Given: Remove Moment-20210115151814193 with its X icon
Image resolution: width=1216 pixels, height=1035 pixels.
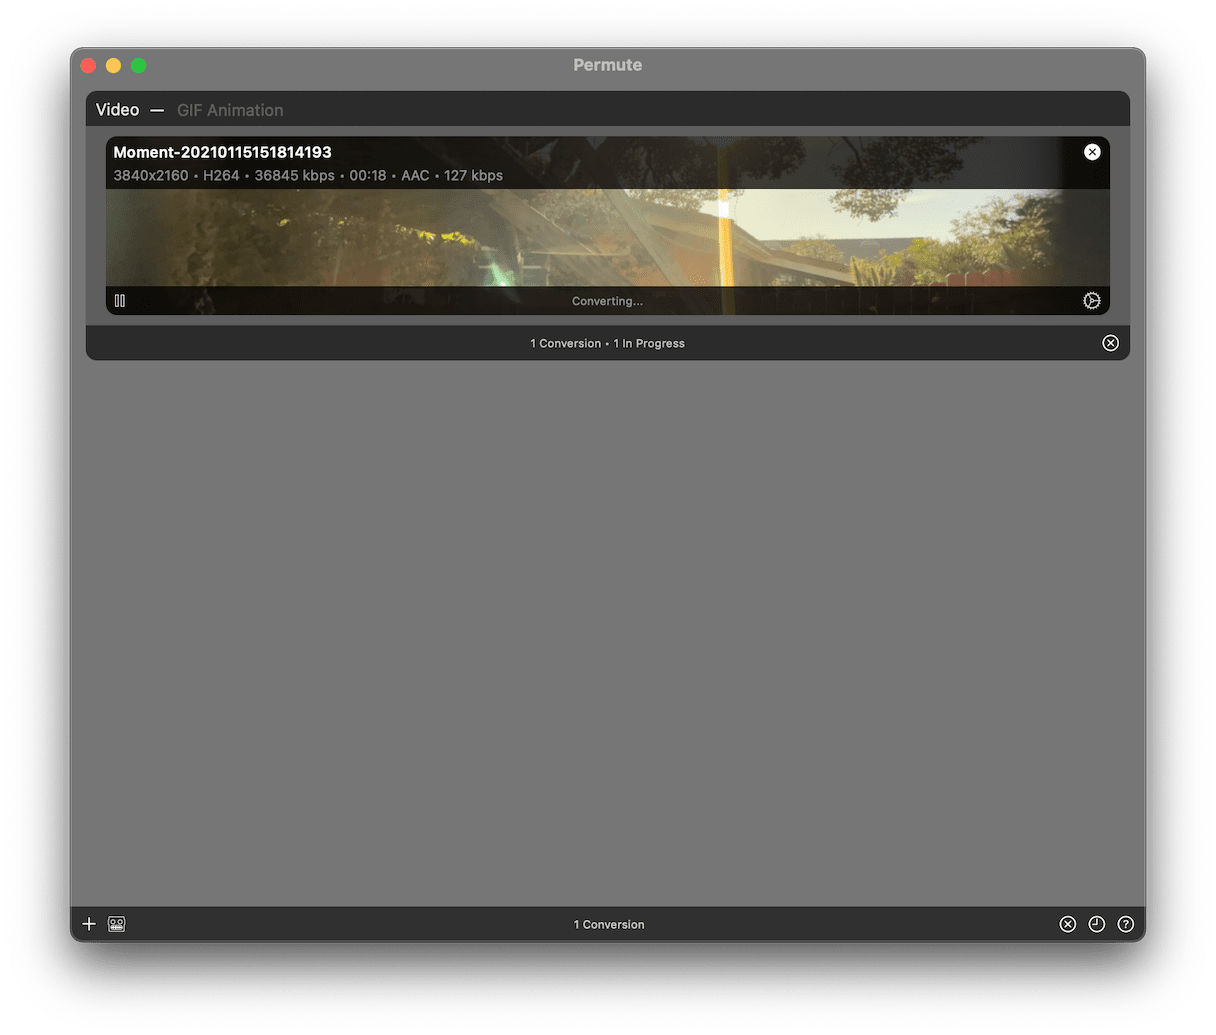Looking at the screenshot, I should tap(1092, 152).
